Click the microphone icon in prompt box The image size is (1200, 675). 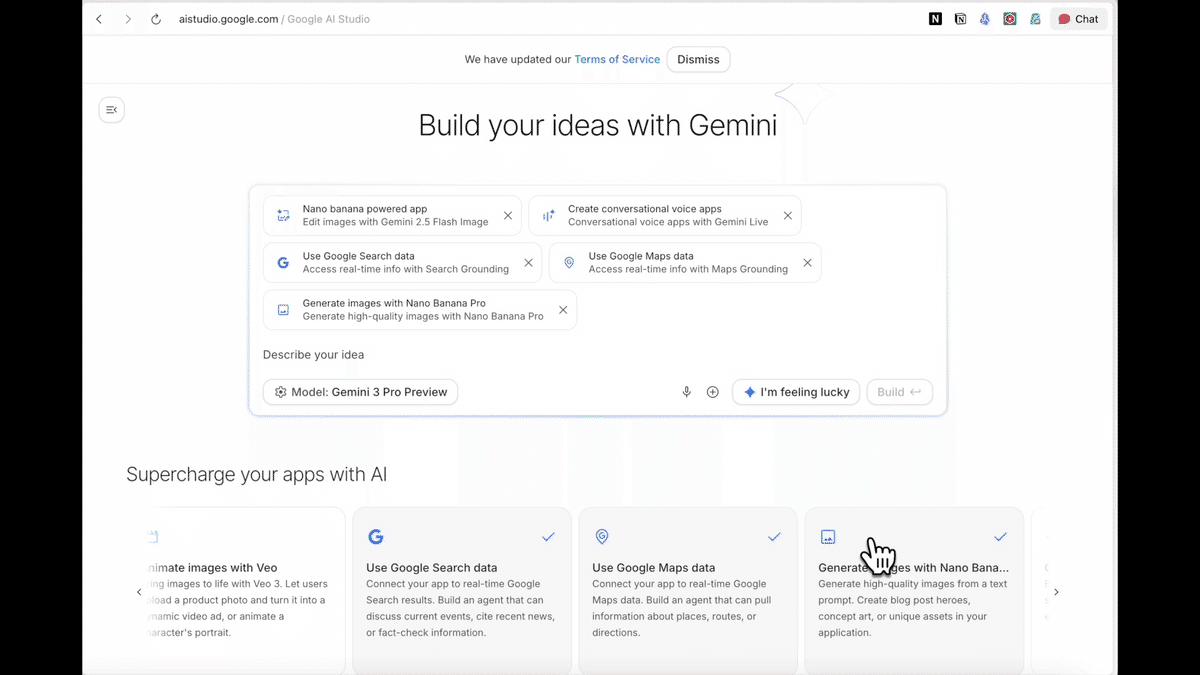(x=686, y=392)
